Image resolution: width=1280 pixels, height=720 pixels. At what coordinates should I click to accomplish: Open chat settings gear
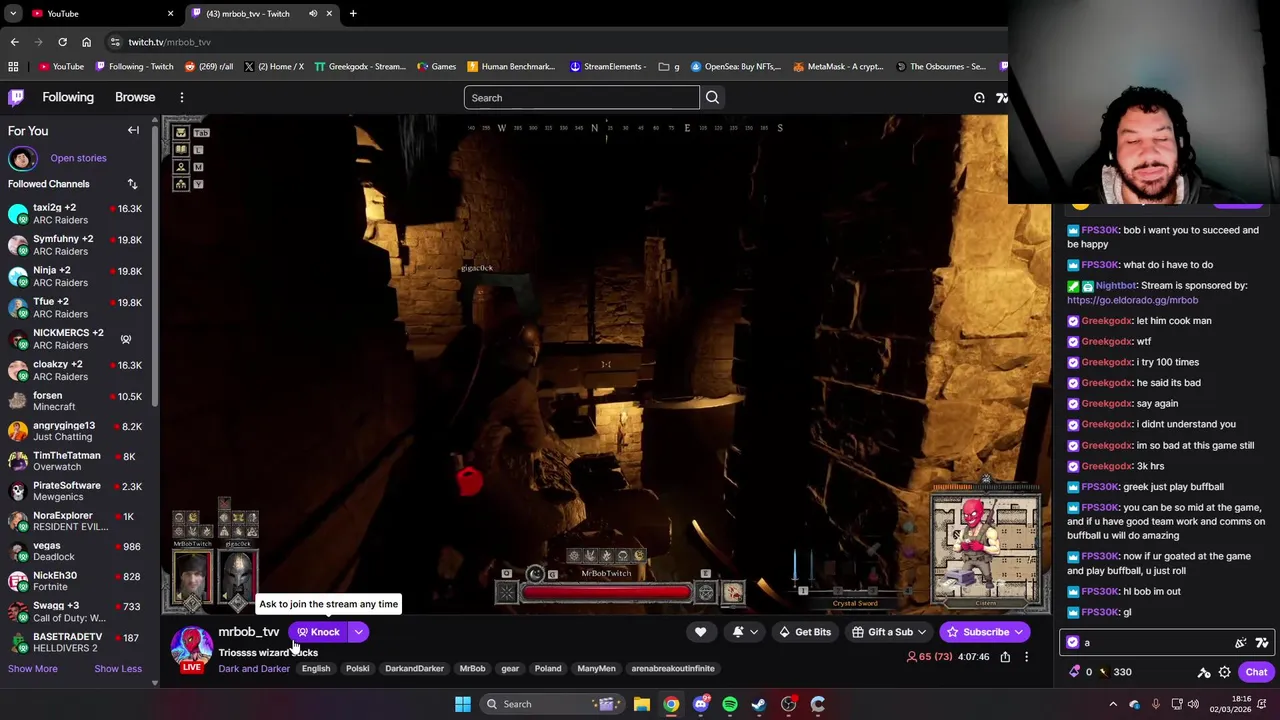tap(1224, 672)
